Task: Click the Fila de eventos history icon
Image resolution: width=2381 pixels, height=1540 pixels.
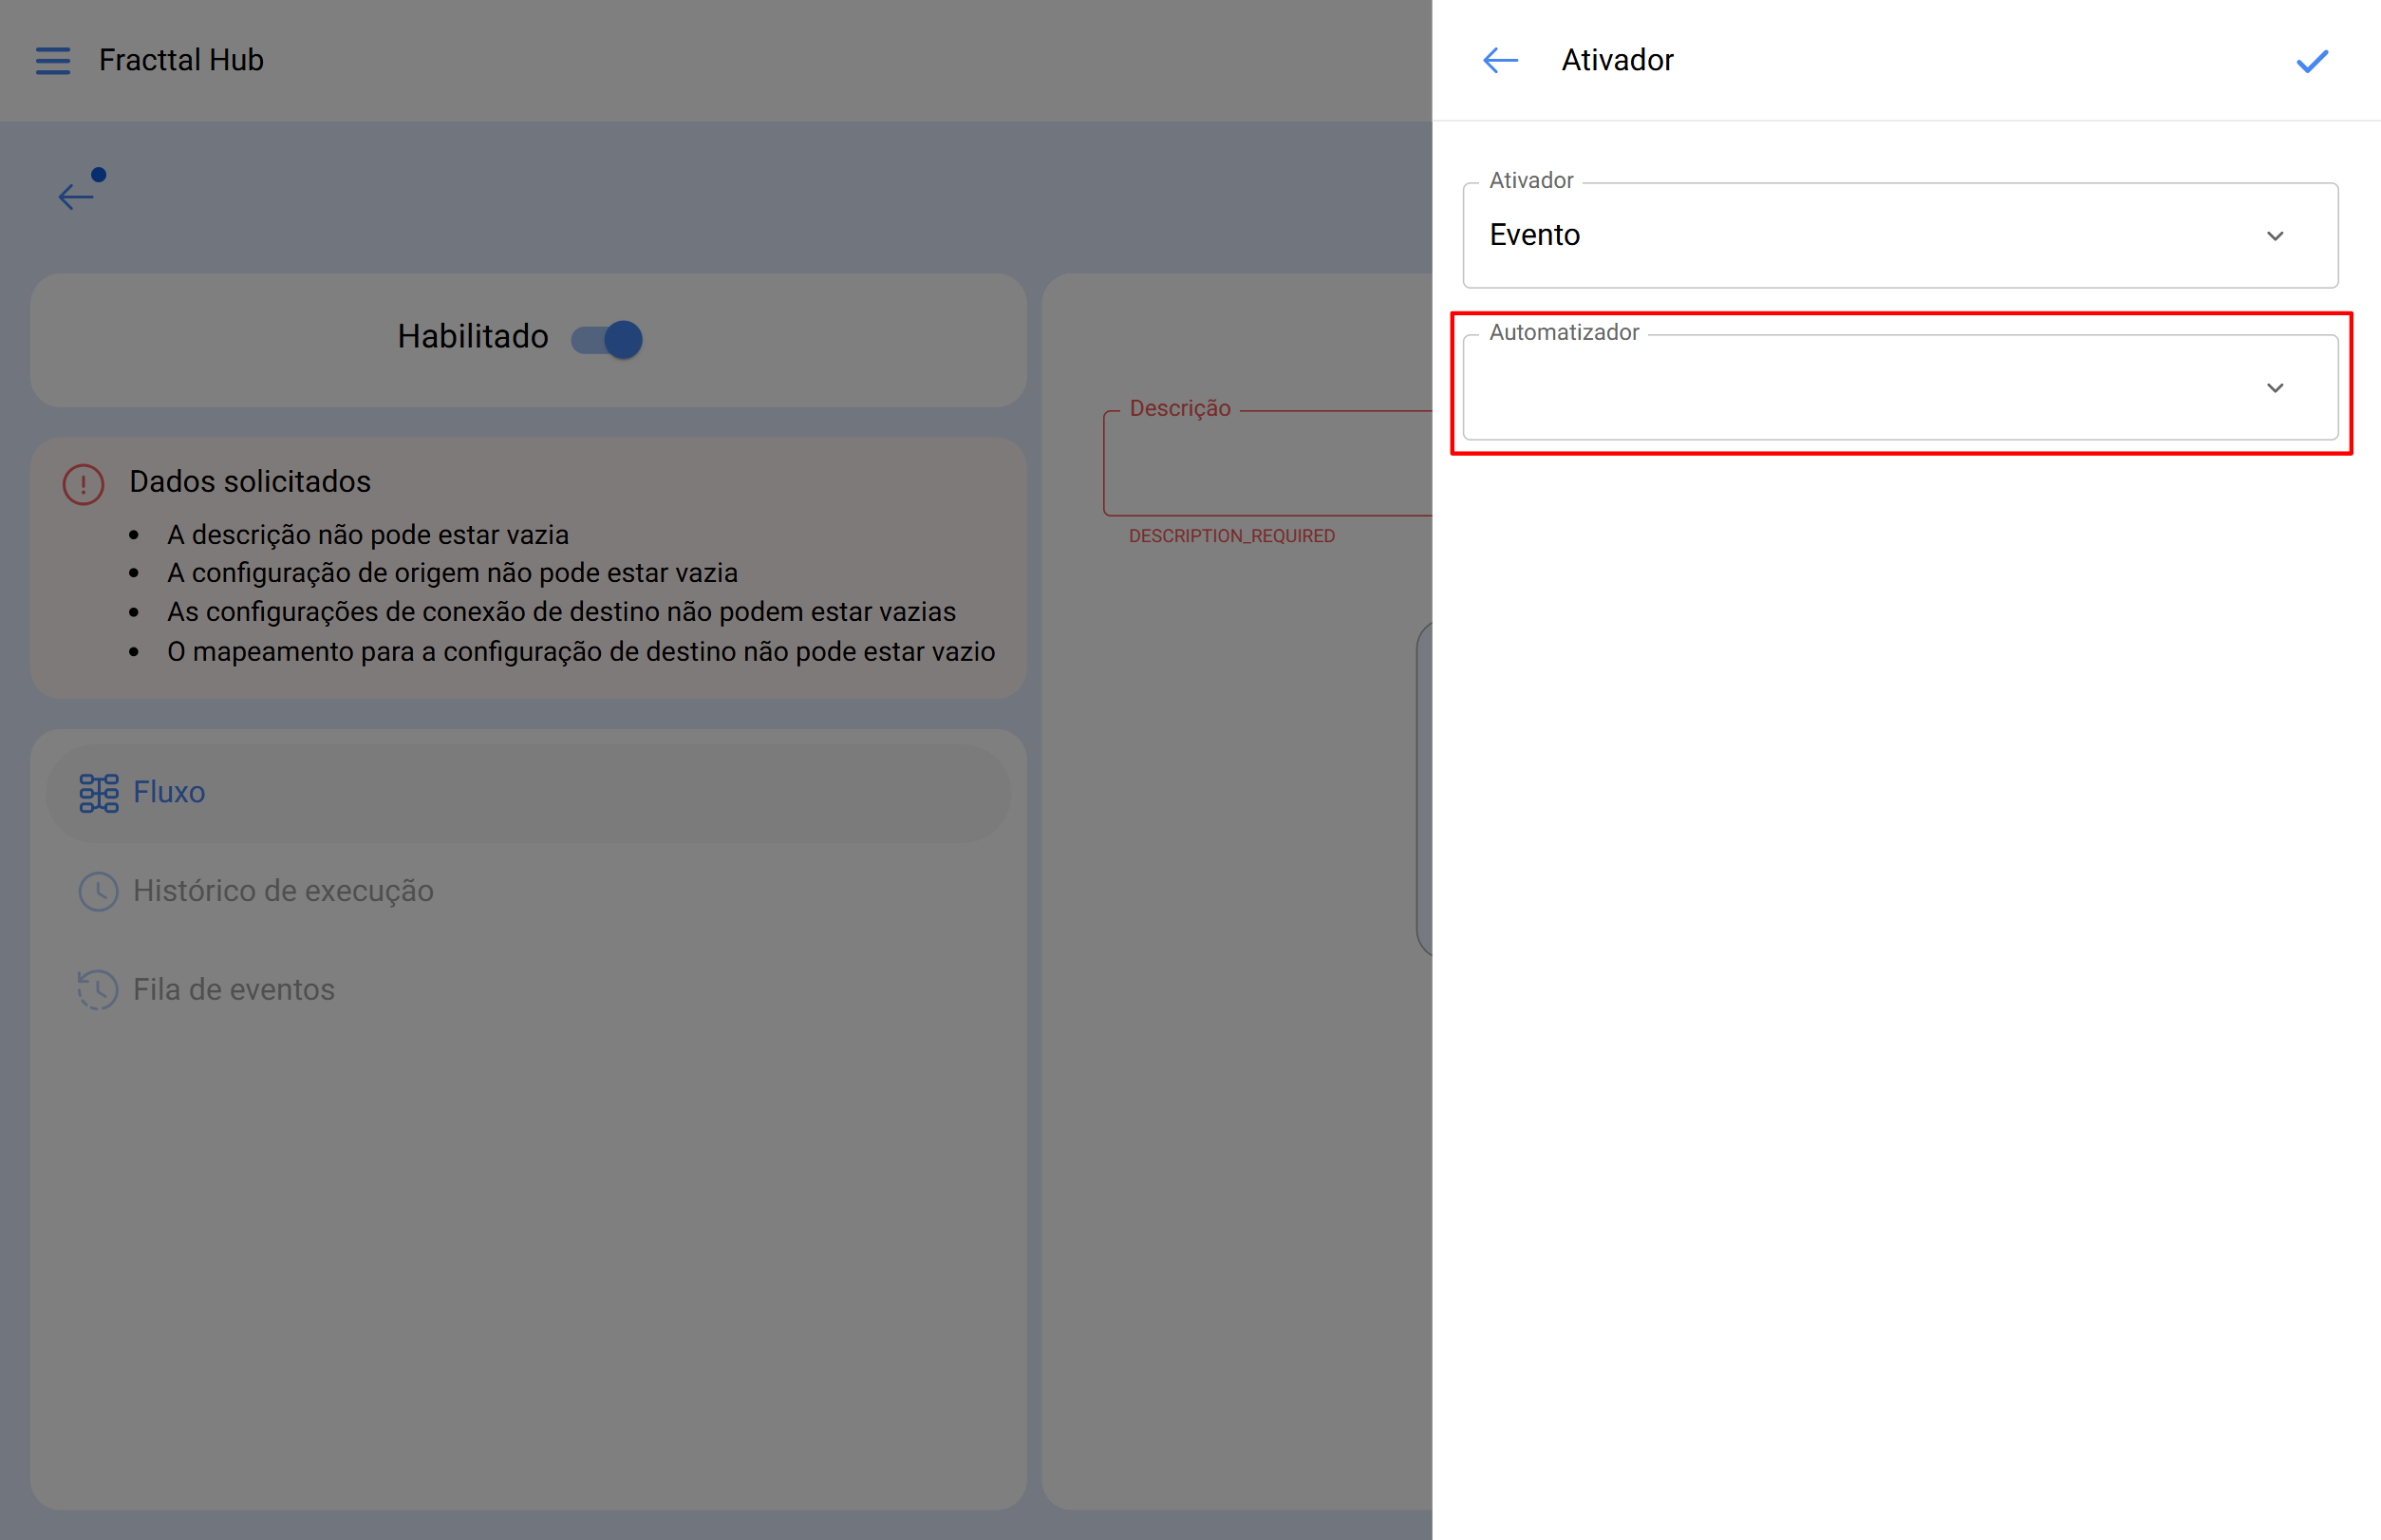Action: tap(98, 989)
